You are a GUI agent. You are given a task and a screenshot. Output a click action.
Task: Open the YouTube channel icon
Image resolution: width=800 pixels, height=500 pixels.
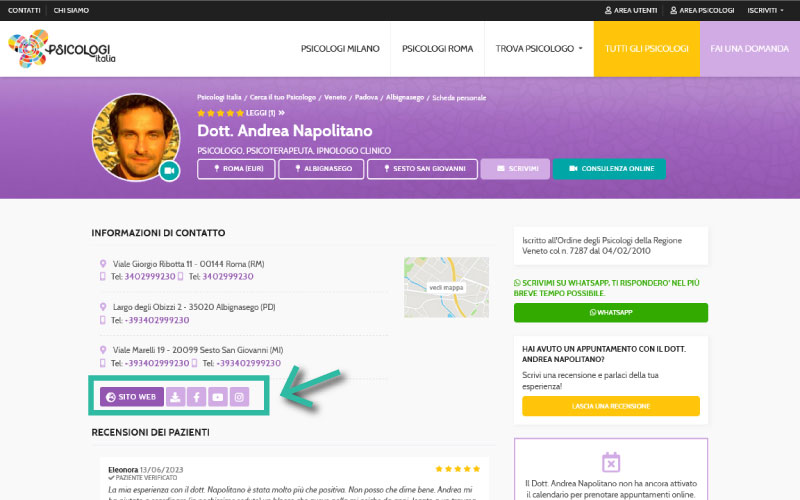coord(218,397)
